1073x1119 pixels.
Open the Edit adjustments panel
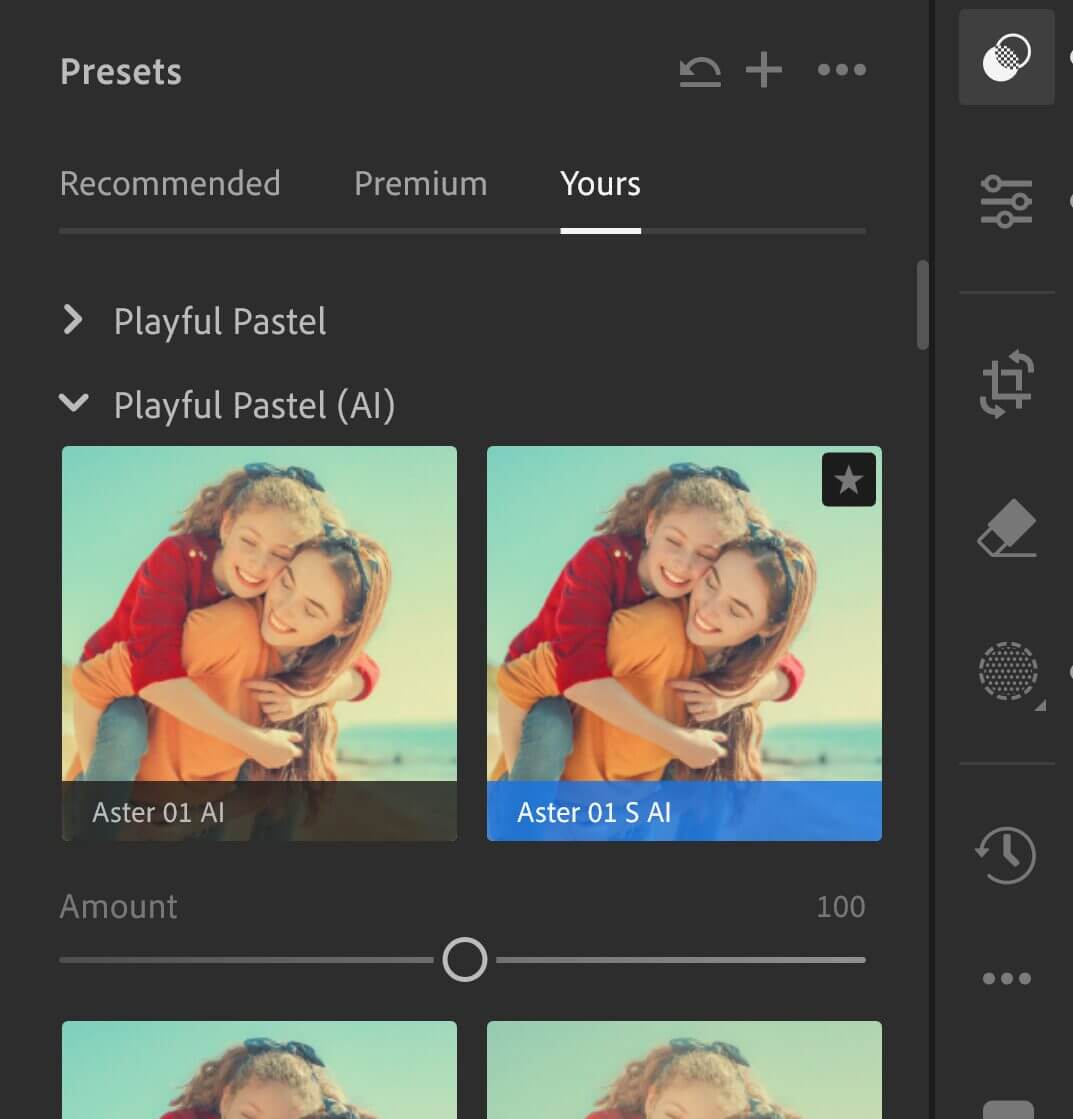point(1006,202)
